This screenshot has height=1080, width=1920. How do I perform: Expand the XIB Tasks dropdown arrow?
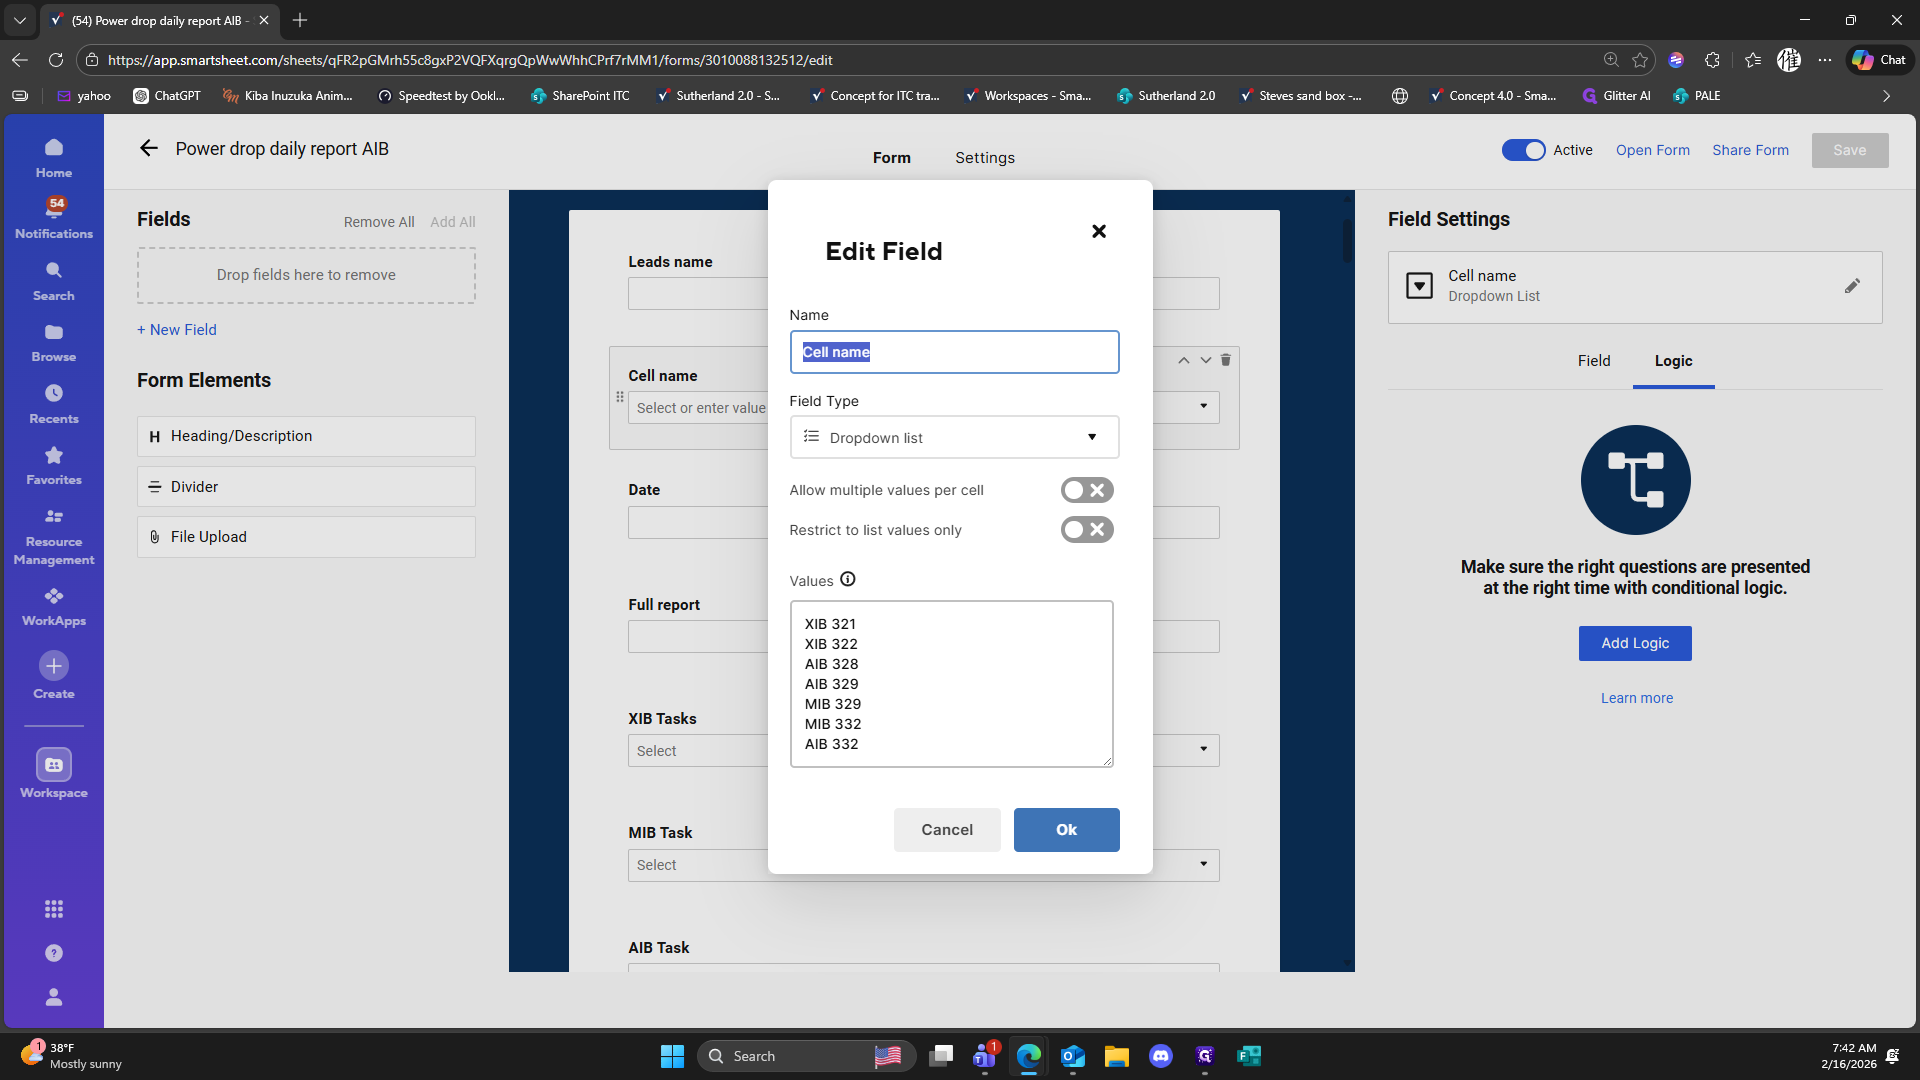[1204, 750]
